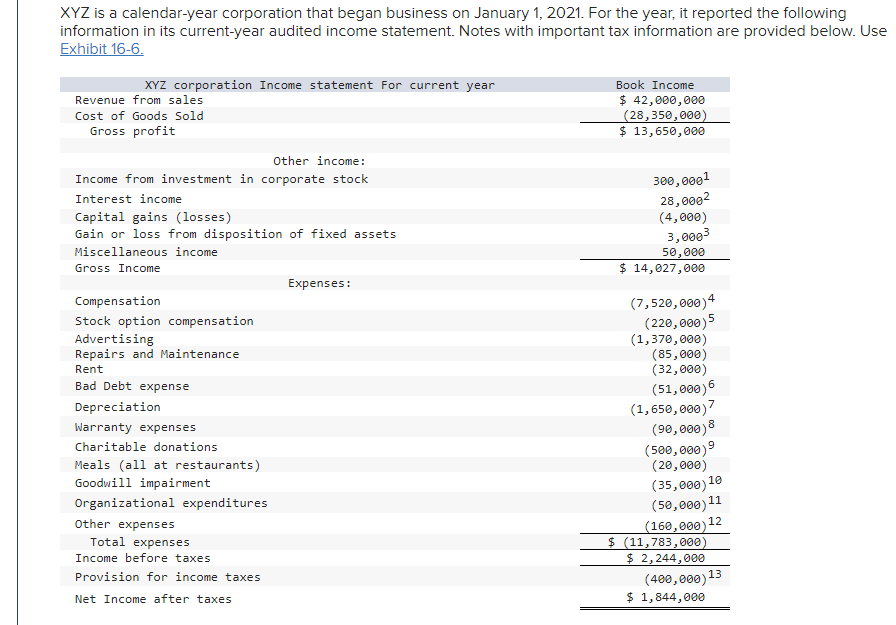Click the 'Gross profit' row label
This screenshot has width=896, height=625.
pyautogui.click(x=133, y=131)
